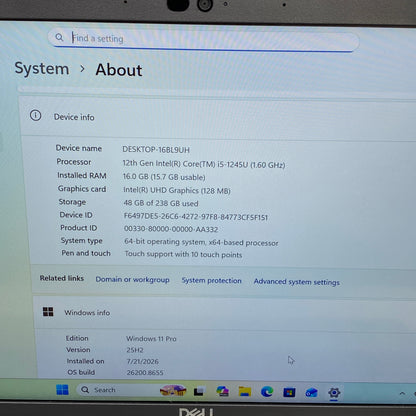Open Microsoft Store from the taskbar

(x=289, y=392)
